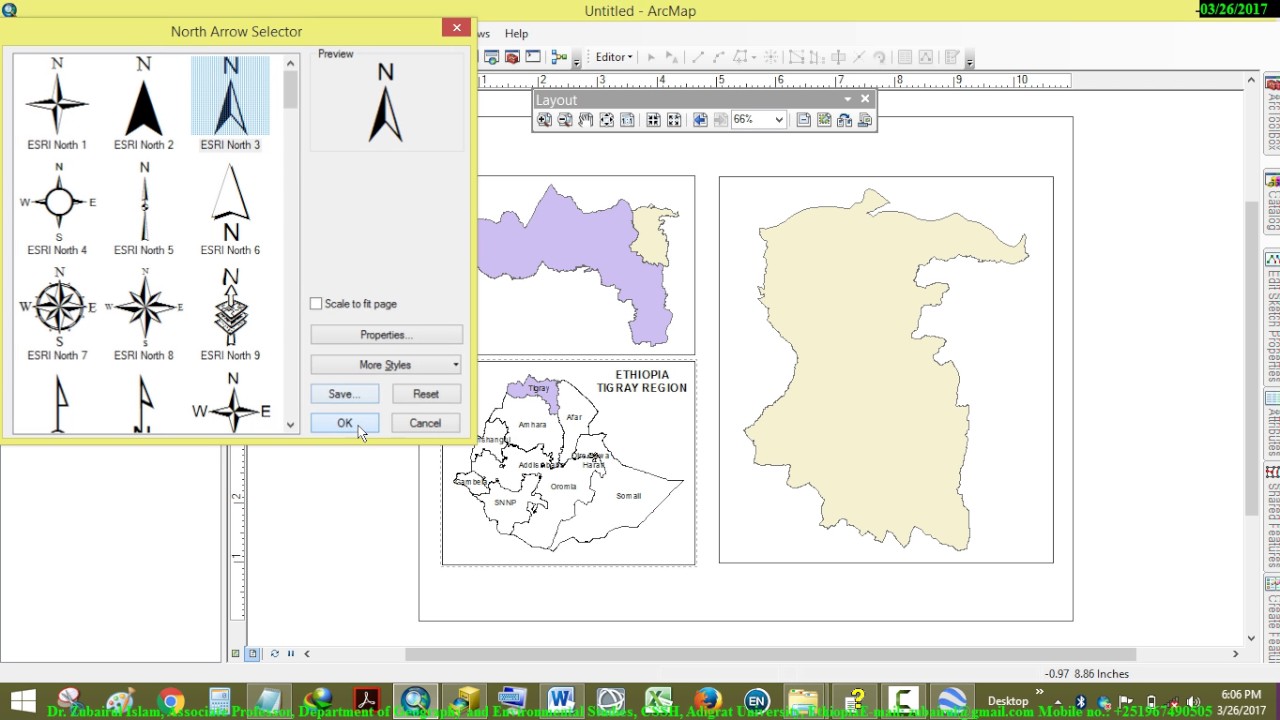Click Layout Zoom Out tool
This screenshot has width=1280, height=720.
[x=565, y=120]
